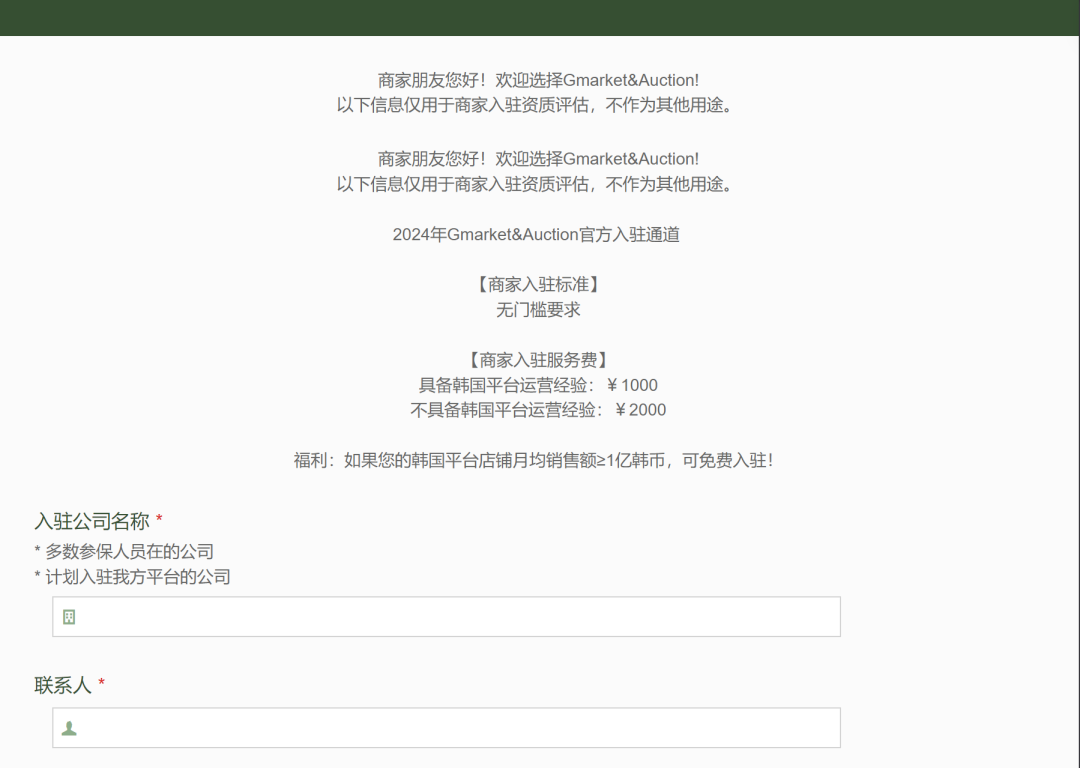Viewport: 1080px width, 768px height.
Task: Click the ￥1000 service fee line
Action: (x=537, y=384)
